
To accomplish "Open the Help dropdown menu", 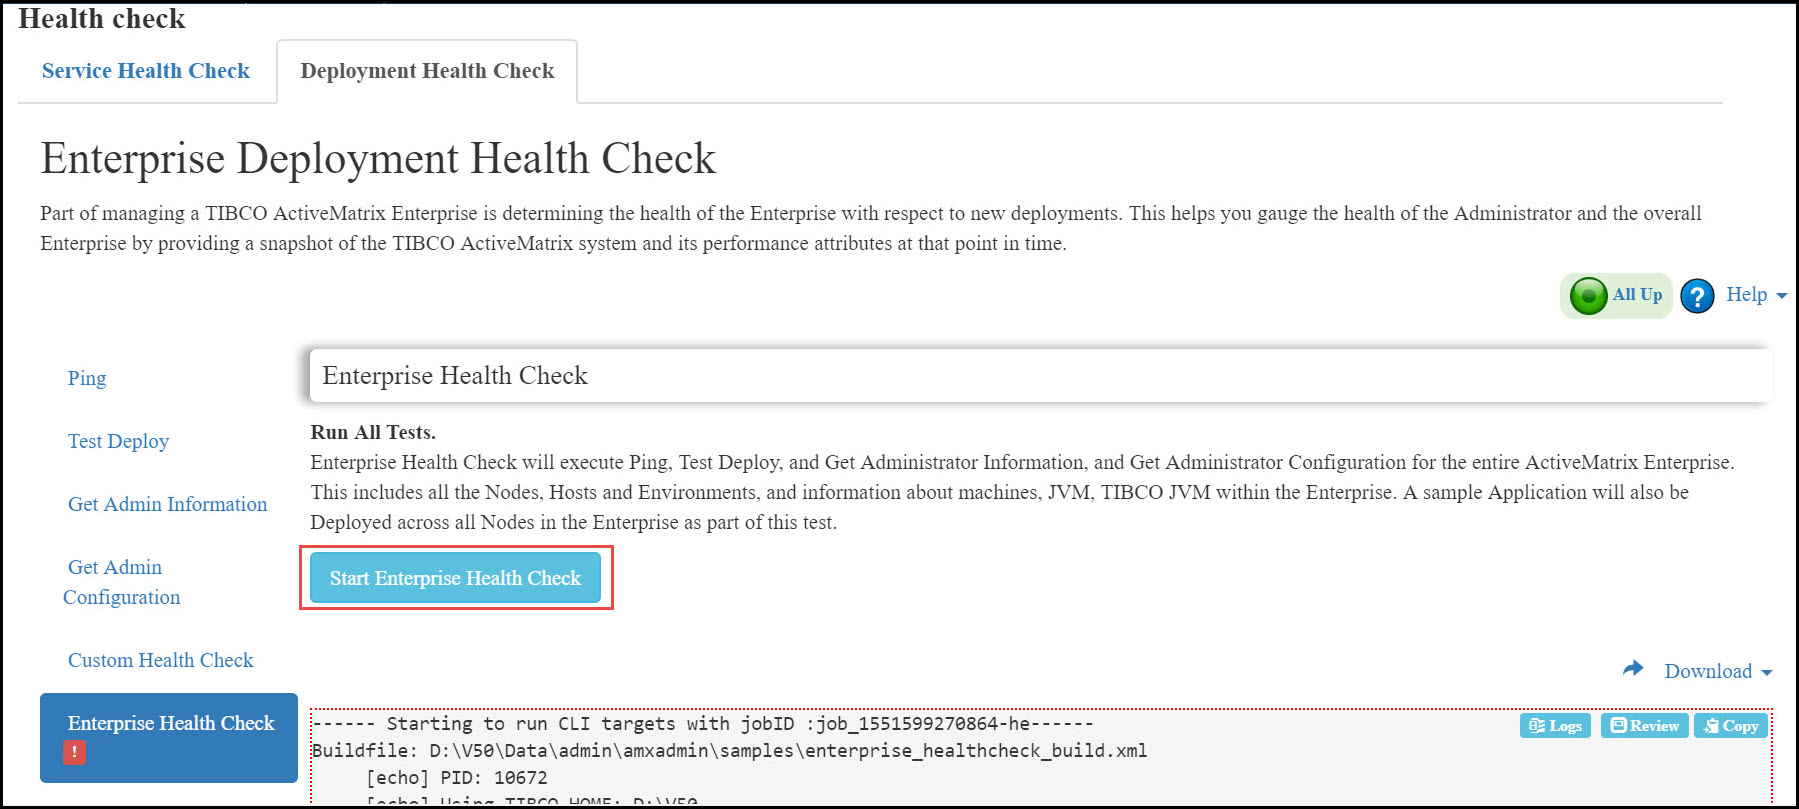I will pyautogui.click(x=1756, y=295).
